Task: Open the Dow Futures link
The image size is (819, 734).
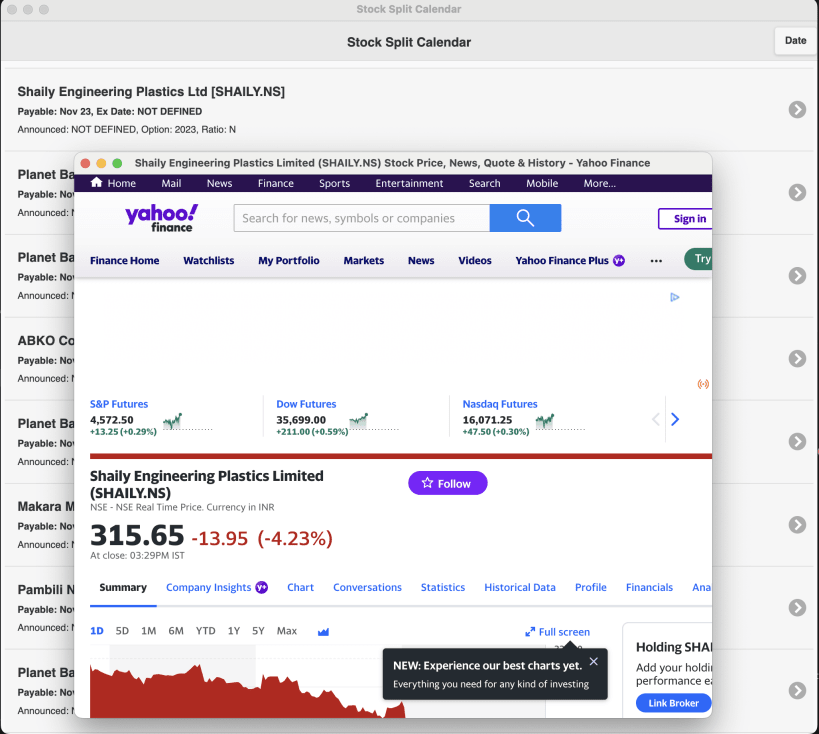Action: click(x=306, y=404)
